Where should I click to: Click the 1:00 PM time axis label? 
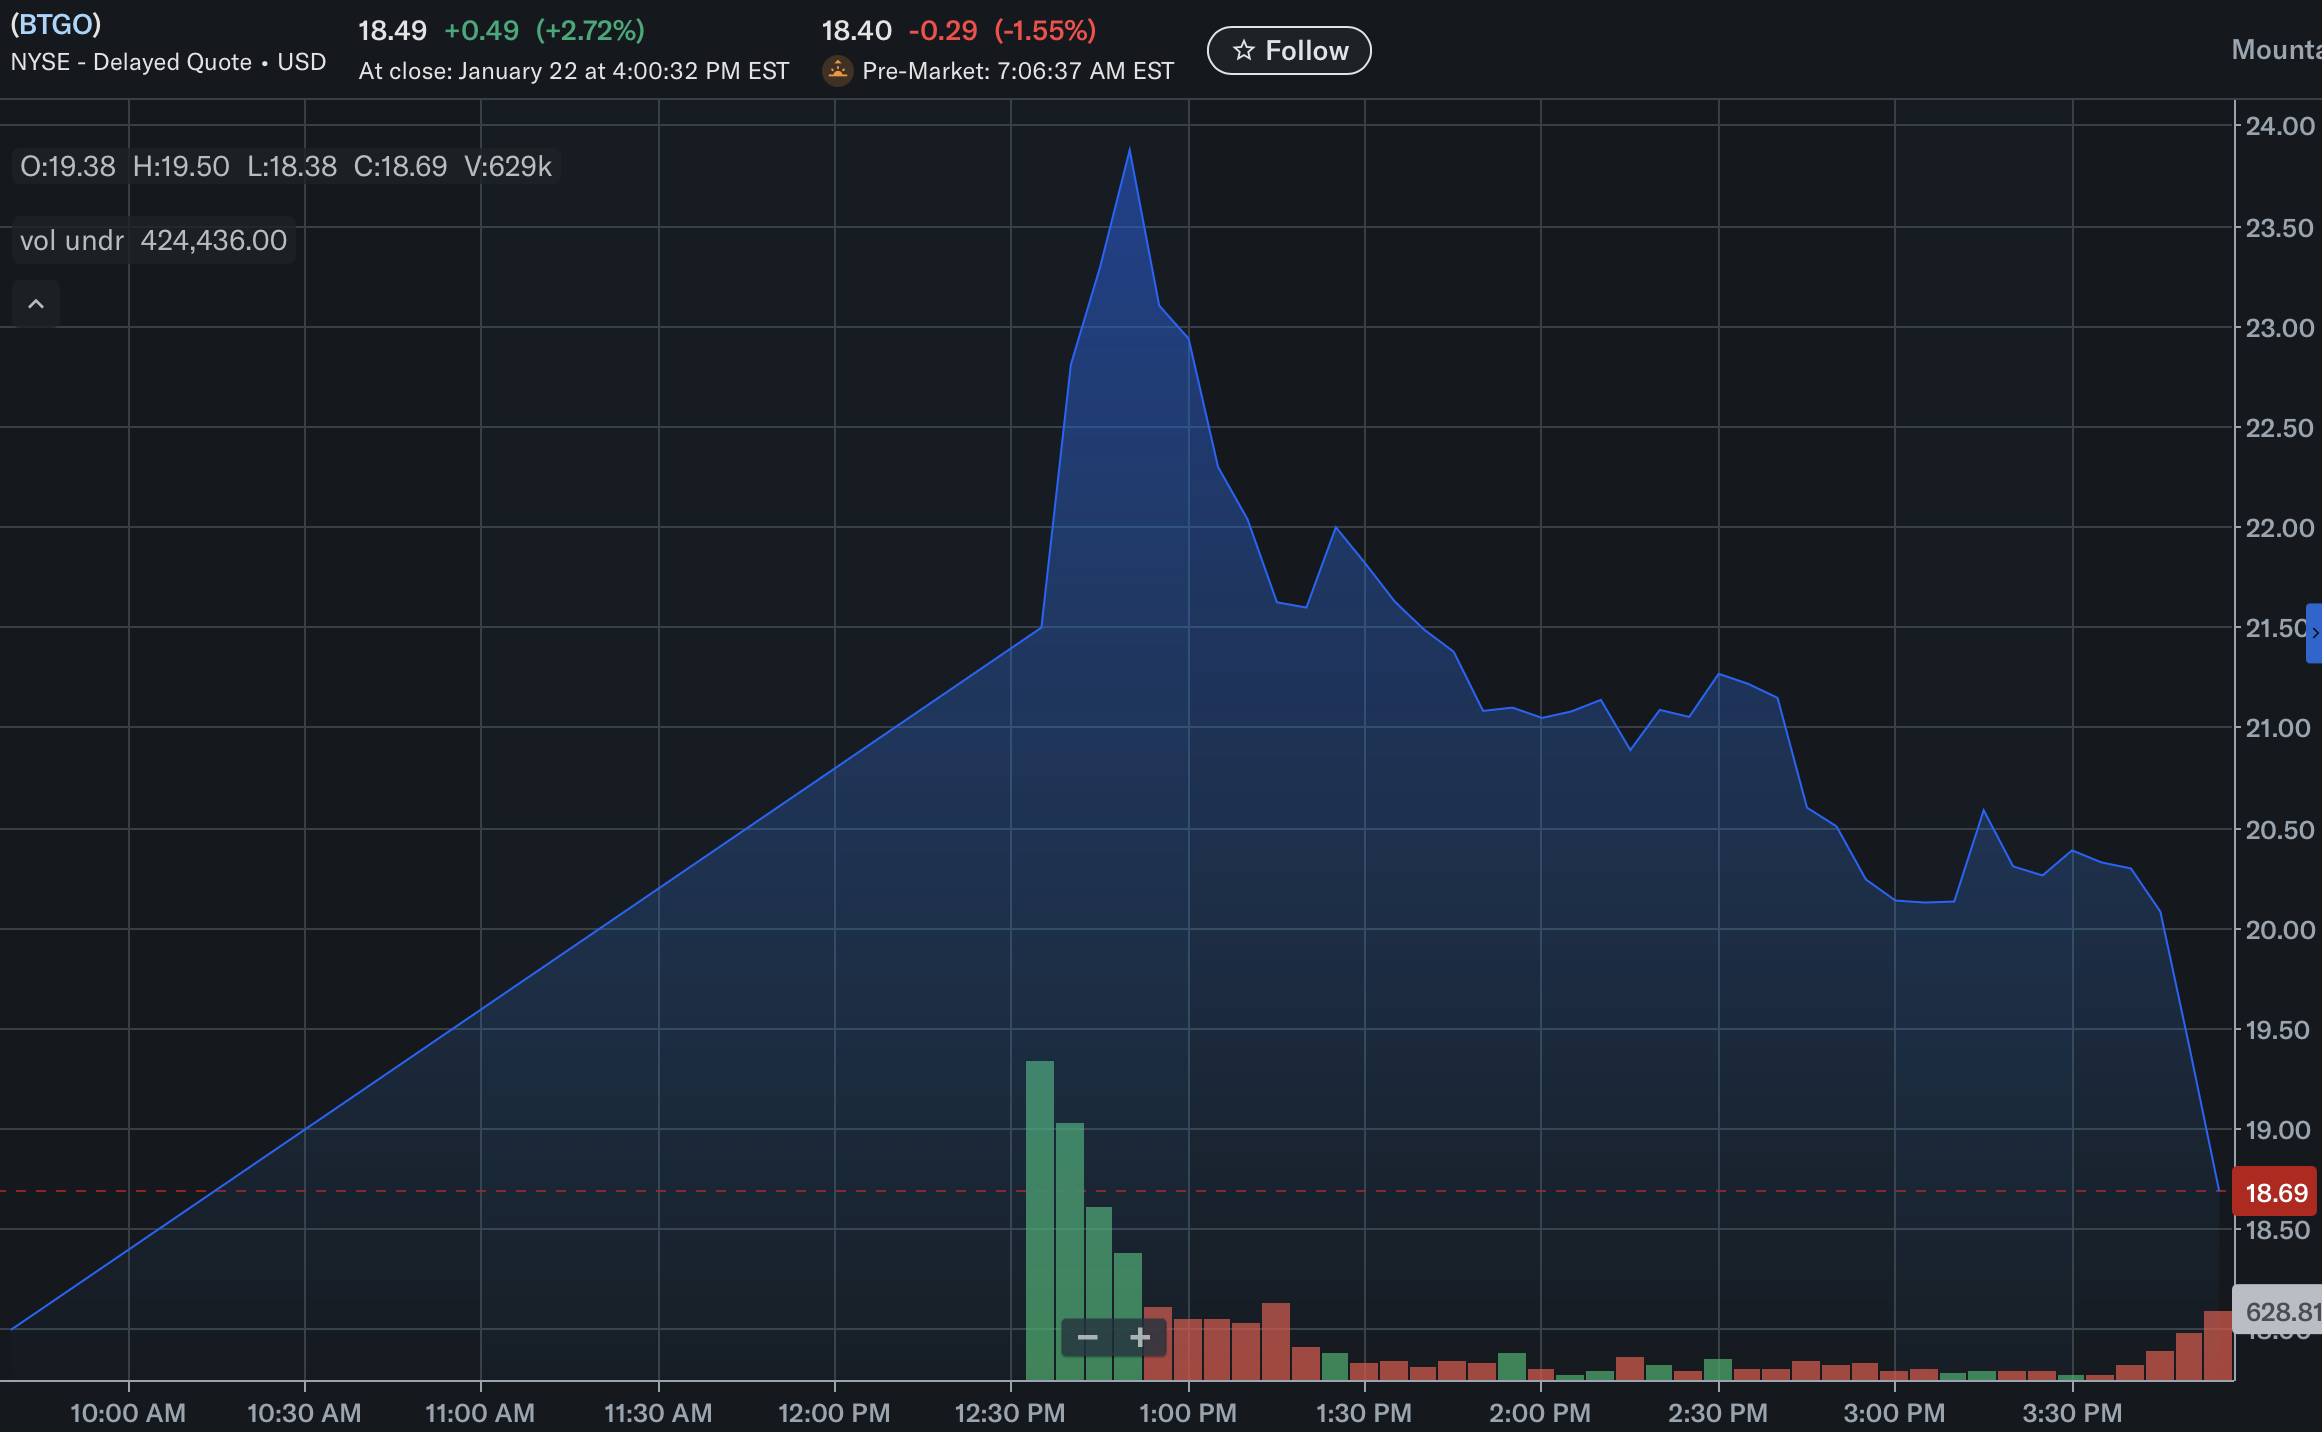coord(1188,1413)
